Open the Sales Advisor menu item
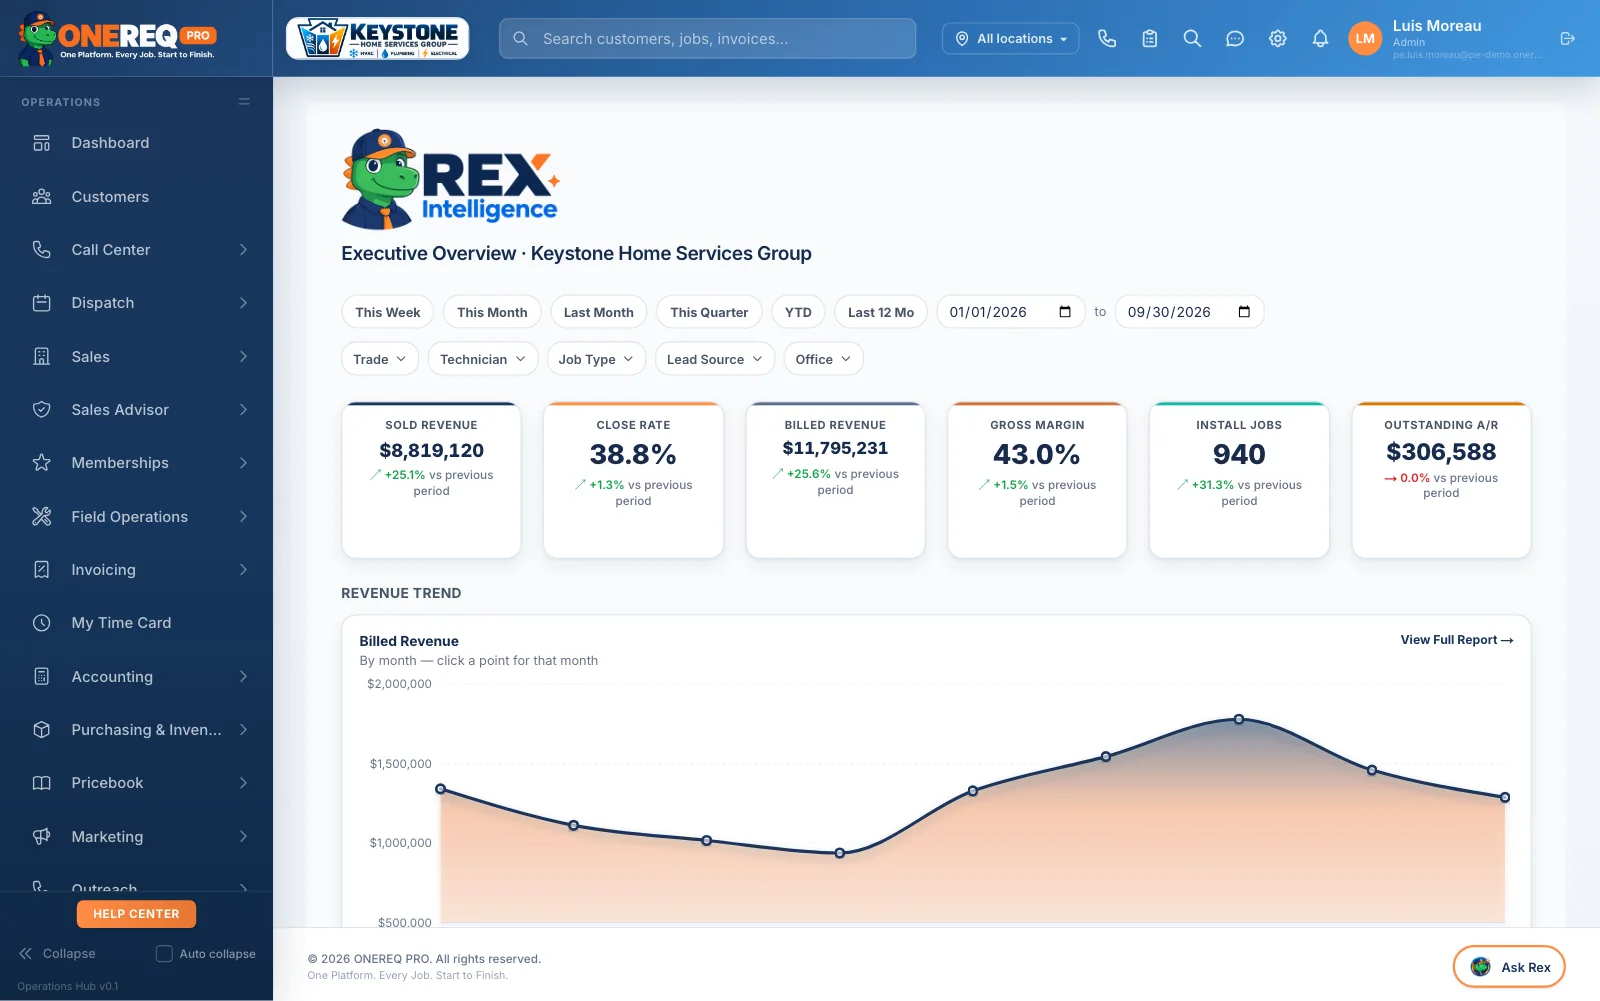1600x1001 pixels. (x=136, y=410)
